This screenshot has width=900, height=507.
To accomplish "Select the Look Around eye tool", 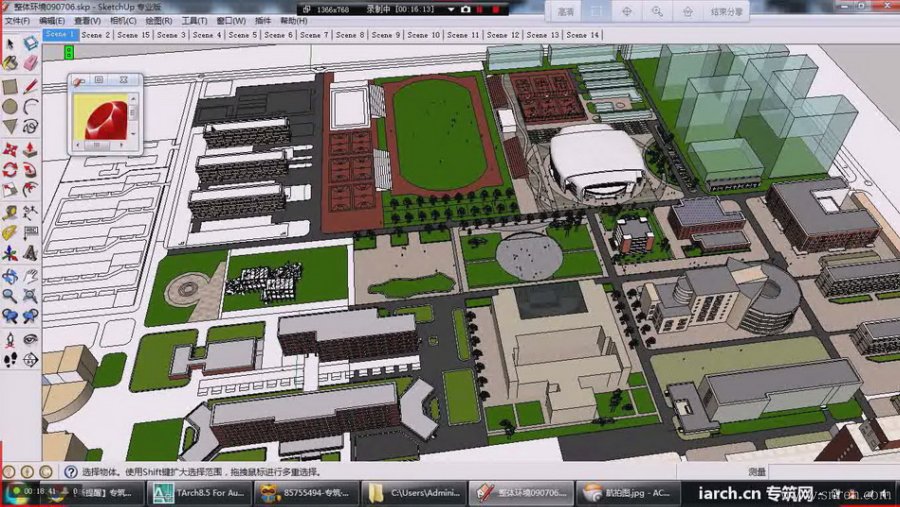I will (30, 339).
